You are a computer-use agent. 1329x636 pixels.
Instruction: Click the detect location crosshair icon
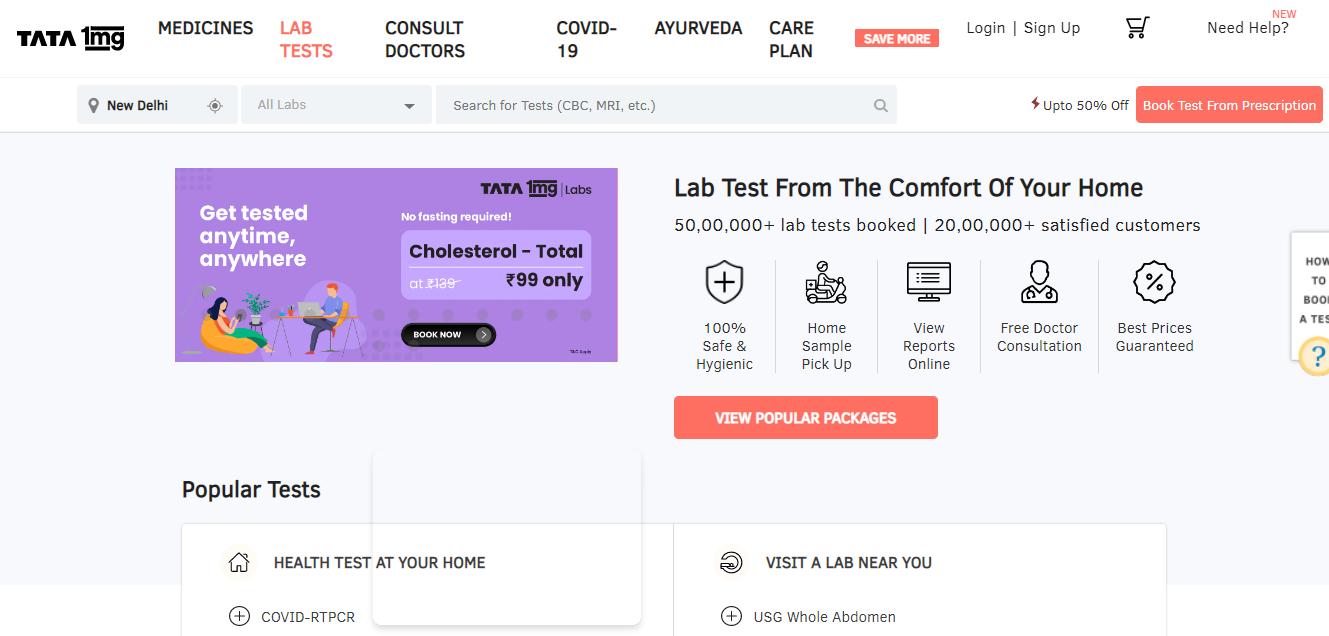[x=215, y=105]
